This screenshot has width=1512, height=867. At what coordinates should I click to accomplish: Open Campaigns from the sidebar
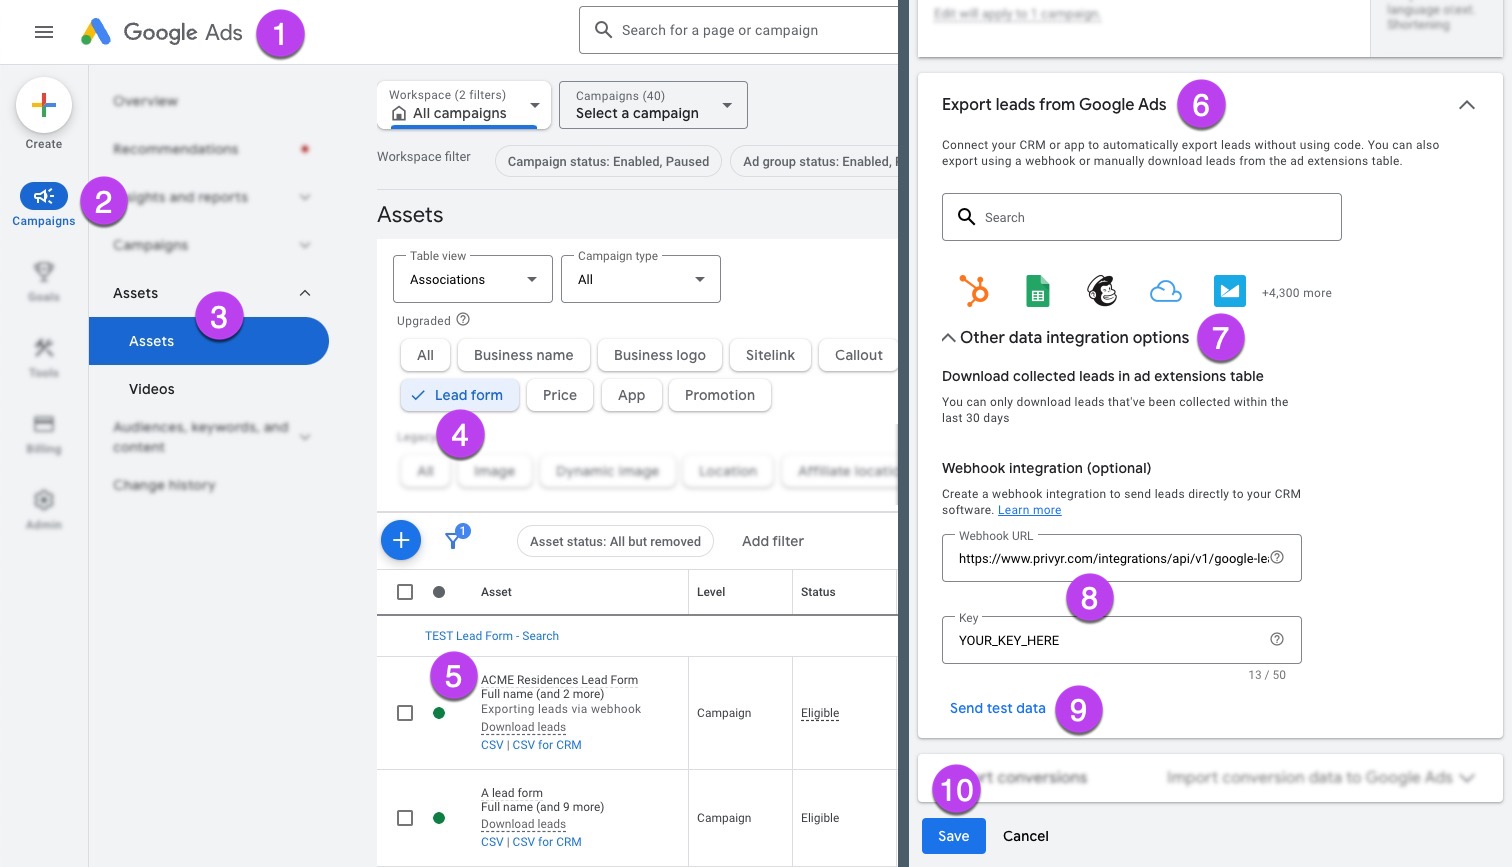[44, 197]
